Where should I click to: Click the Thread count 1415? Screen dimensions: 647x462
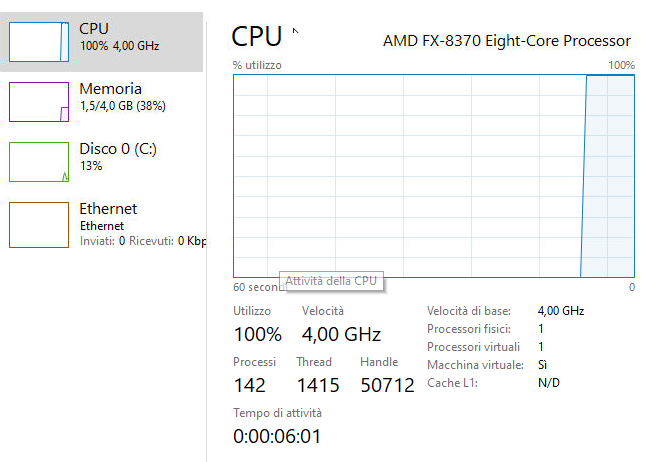pyautogui.click(x=318, y=386)
